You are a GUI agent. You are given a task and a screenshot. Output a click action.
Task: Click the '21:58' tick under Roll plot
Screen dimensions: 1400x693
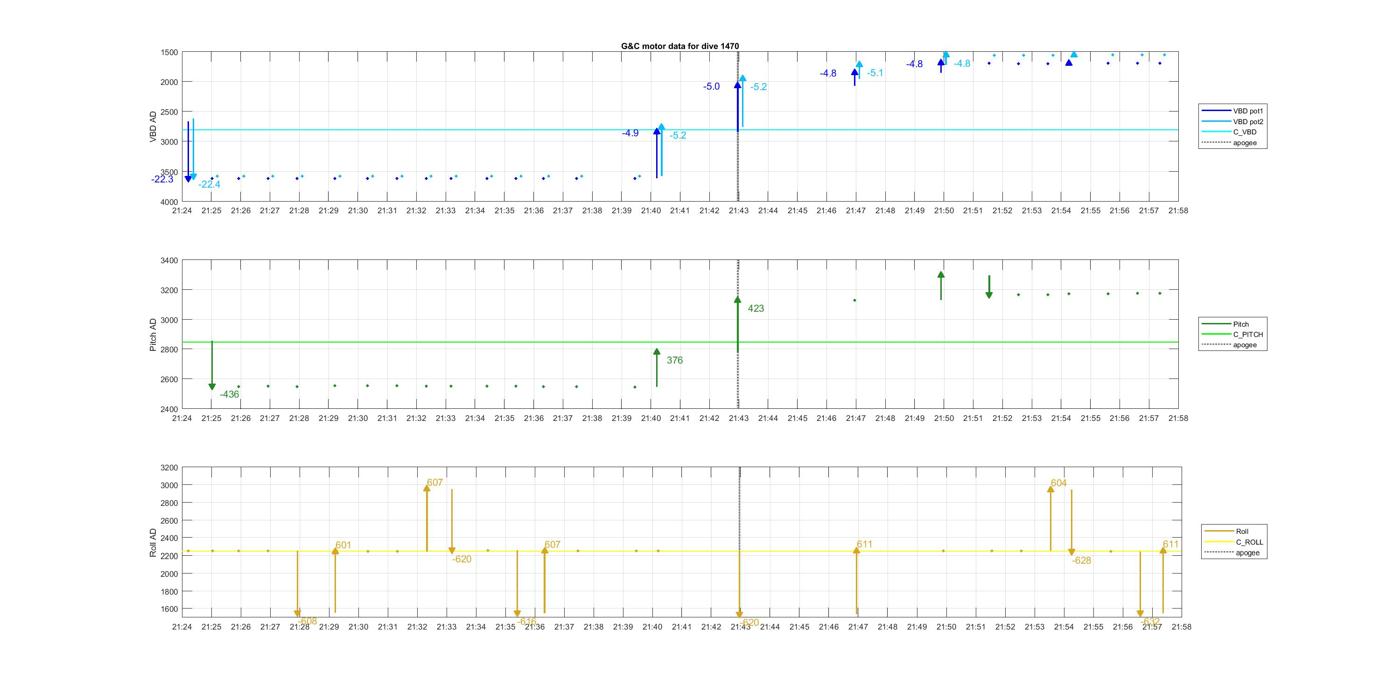tap(1180, 627)
